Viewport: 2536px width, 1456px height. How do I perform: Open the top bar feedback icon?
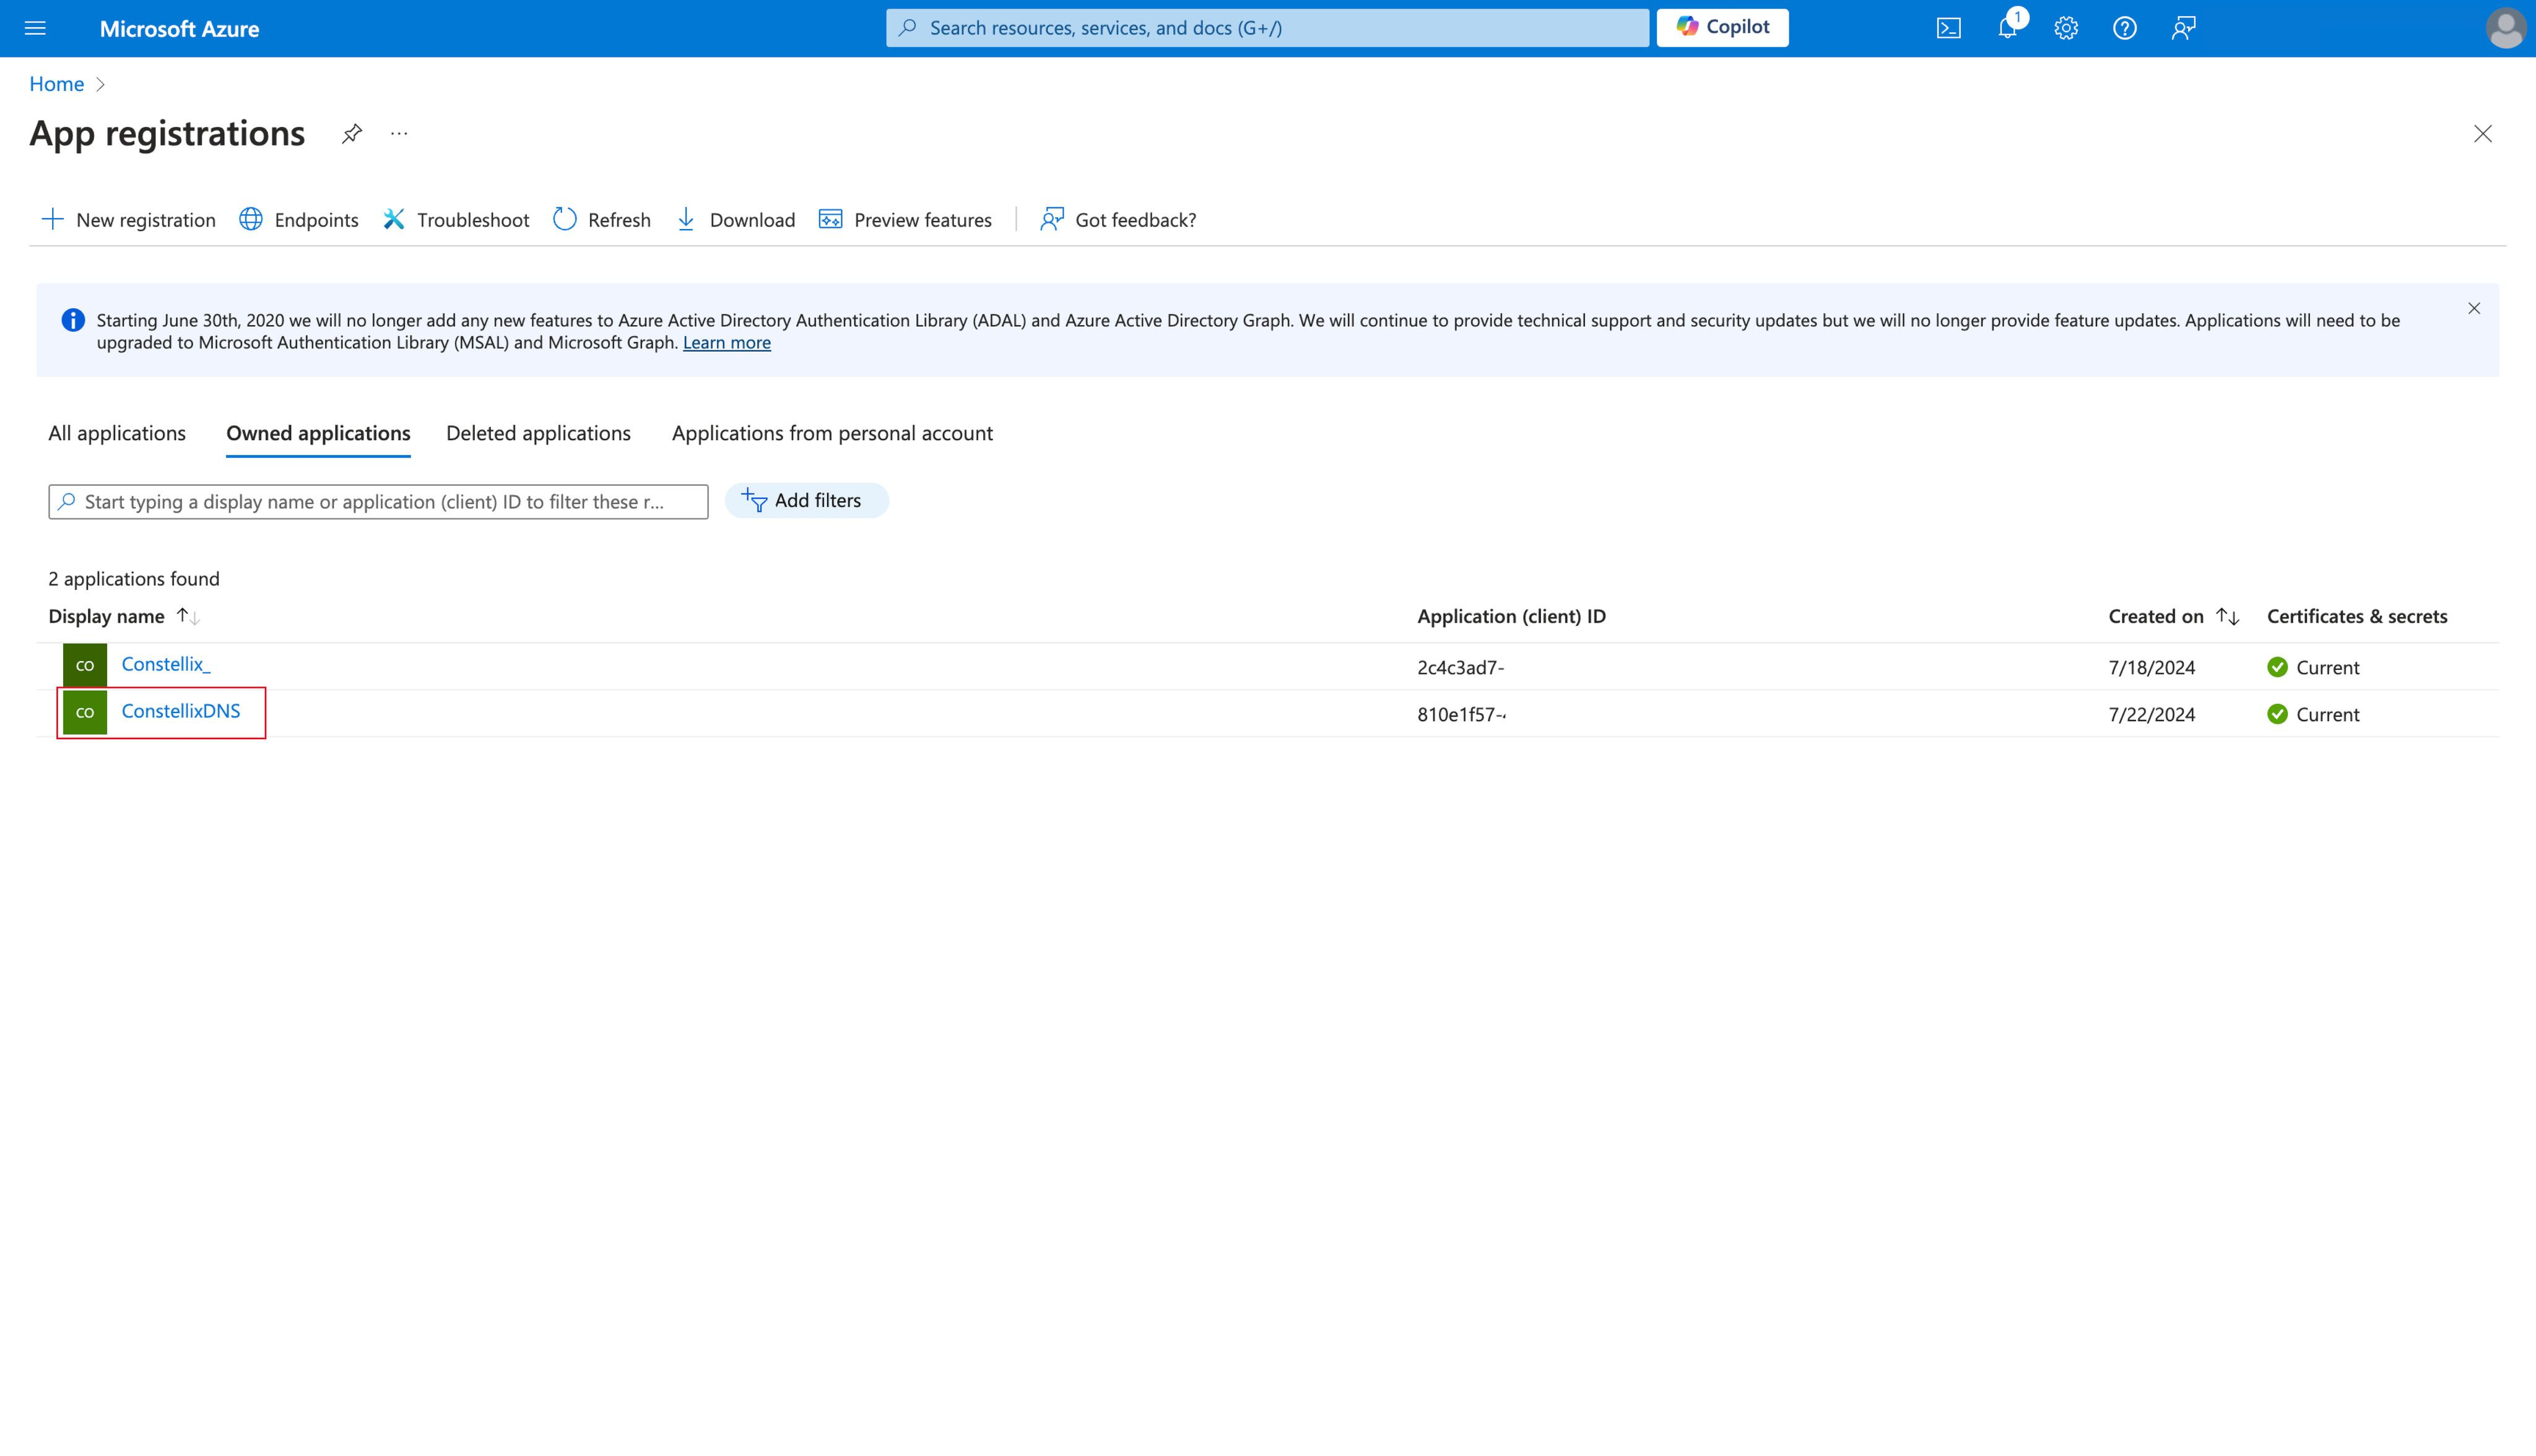(2183, 28)
